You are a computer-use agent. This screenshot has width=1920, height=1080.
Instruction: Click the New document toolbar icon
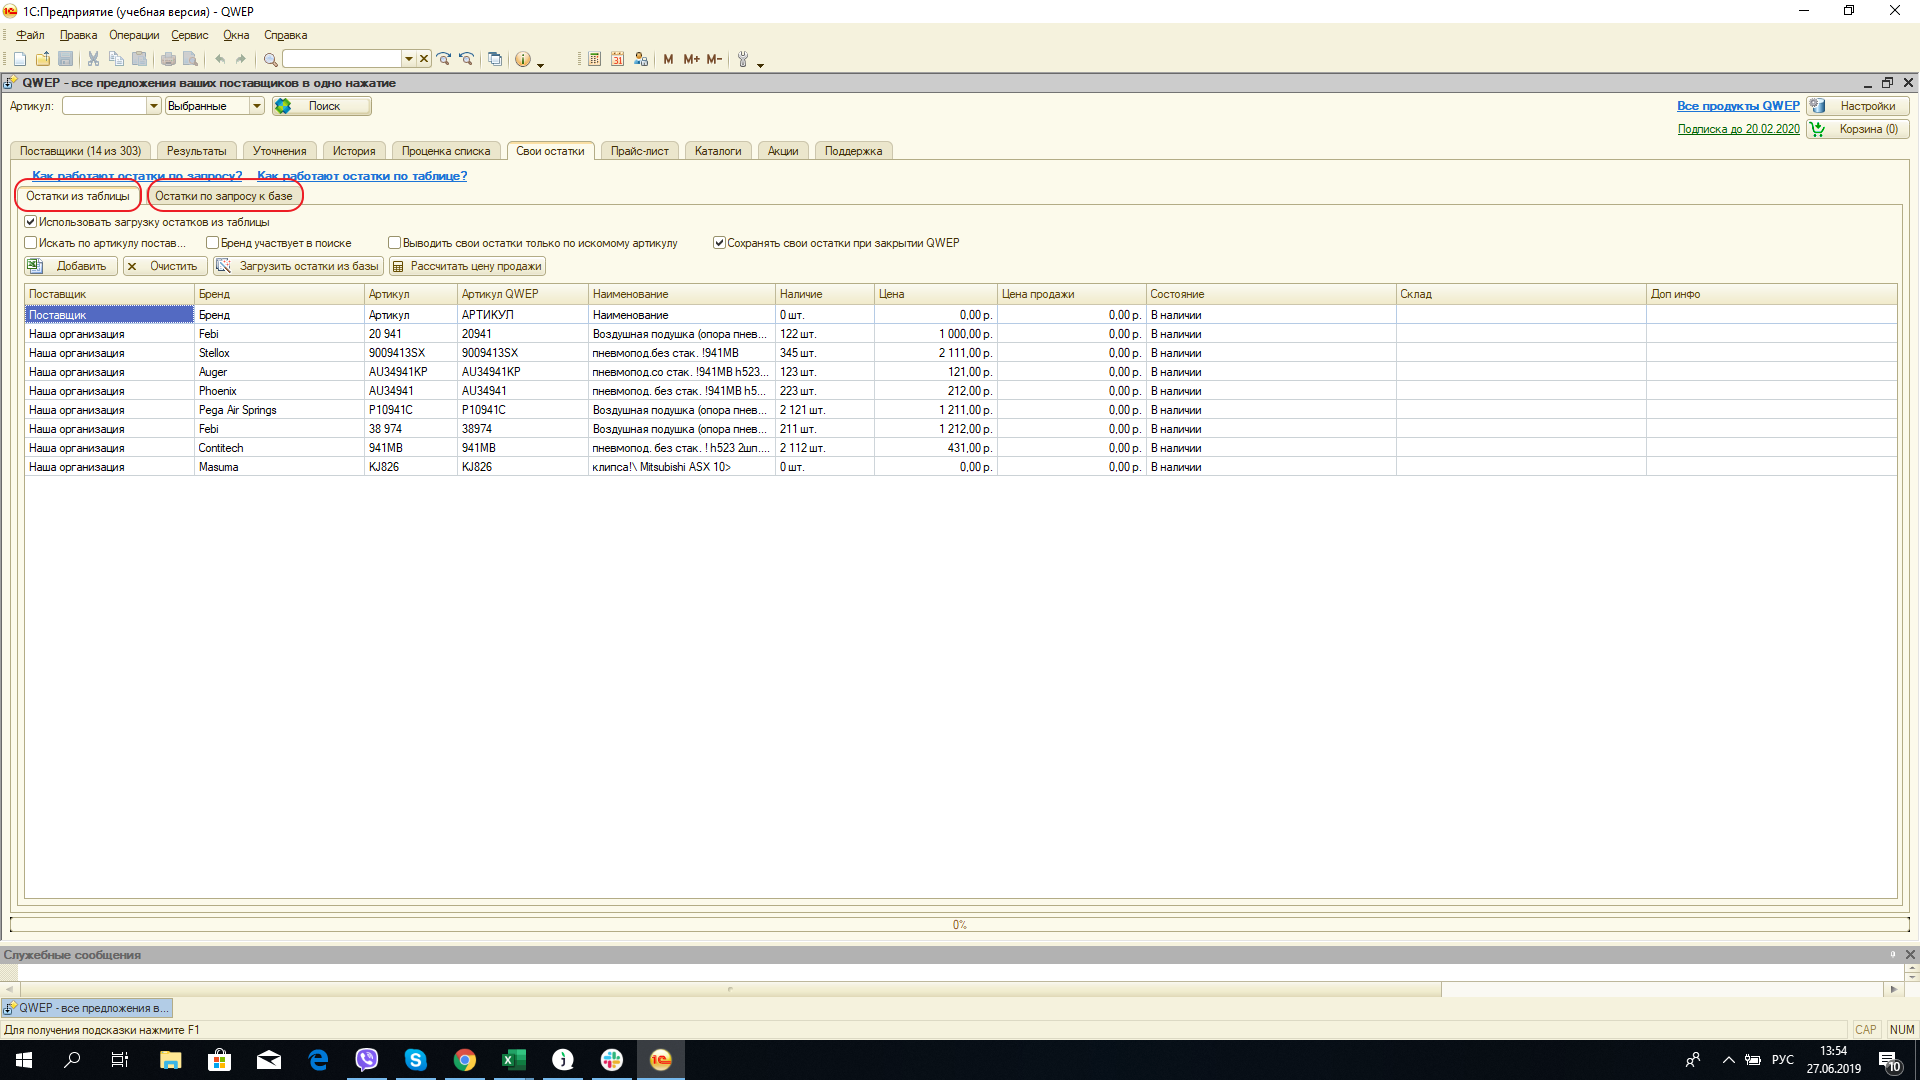click(x=20, y=59)
